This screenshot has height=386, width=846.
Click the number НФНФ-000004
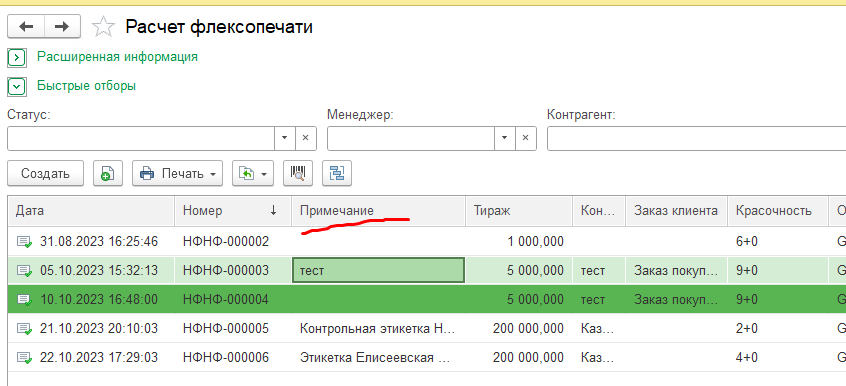point(226,299)
